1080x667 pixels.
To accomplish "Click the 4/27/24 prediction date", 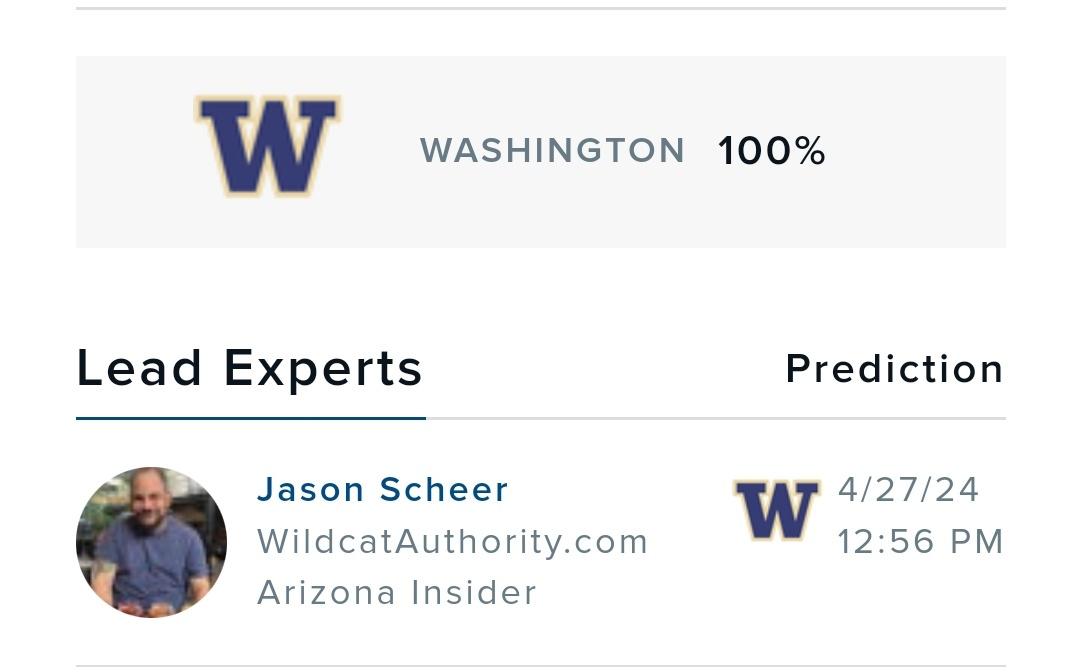I will (x=908, y=489).
